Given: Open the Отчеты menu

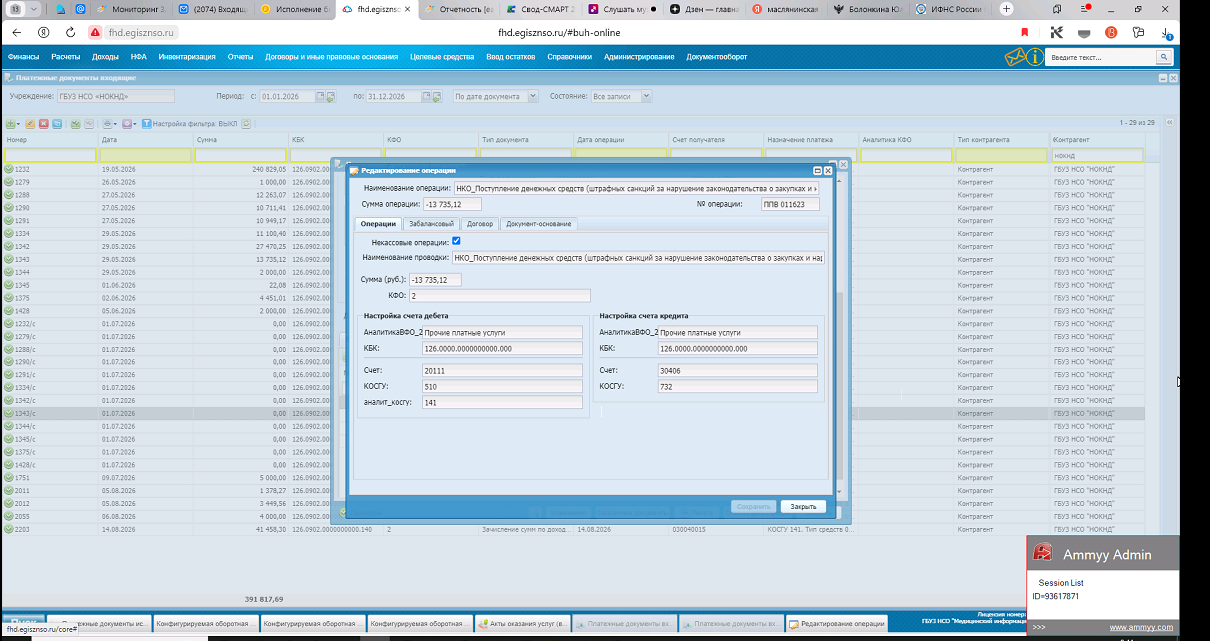Looking at the screenshot, I should click(x=240, y=57).
